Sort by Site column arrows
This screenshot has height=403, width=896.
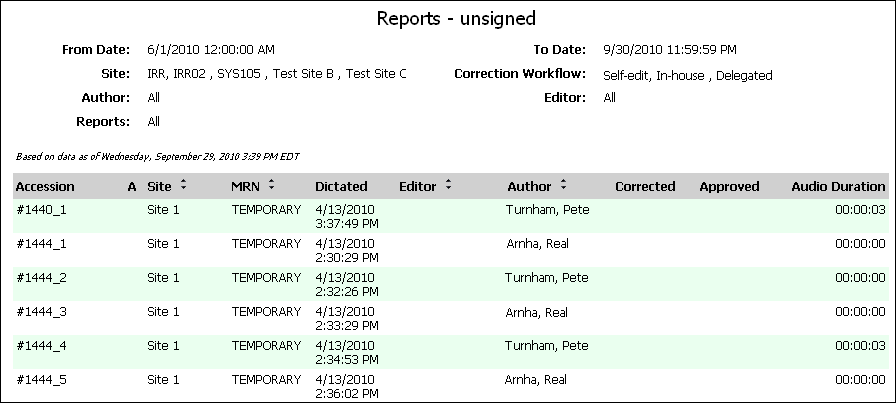click(x=183, y=185)
